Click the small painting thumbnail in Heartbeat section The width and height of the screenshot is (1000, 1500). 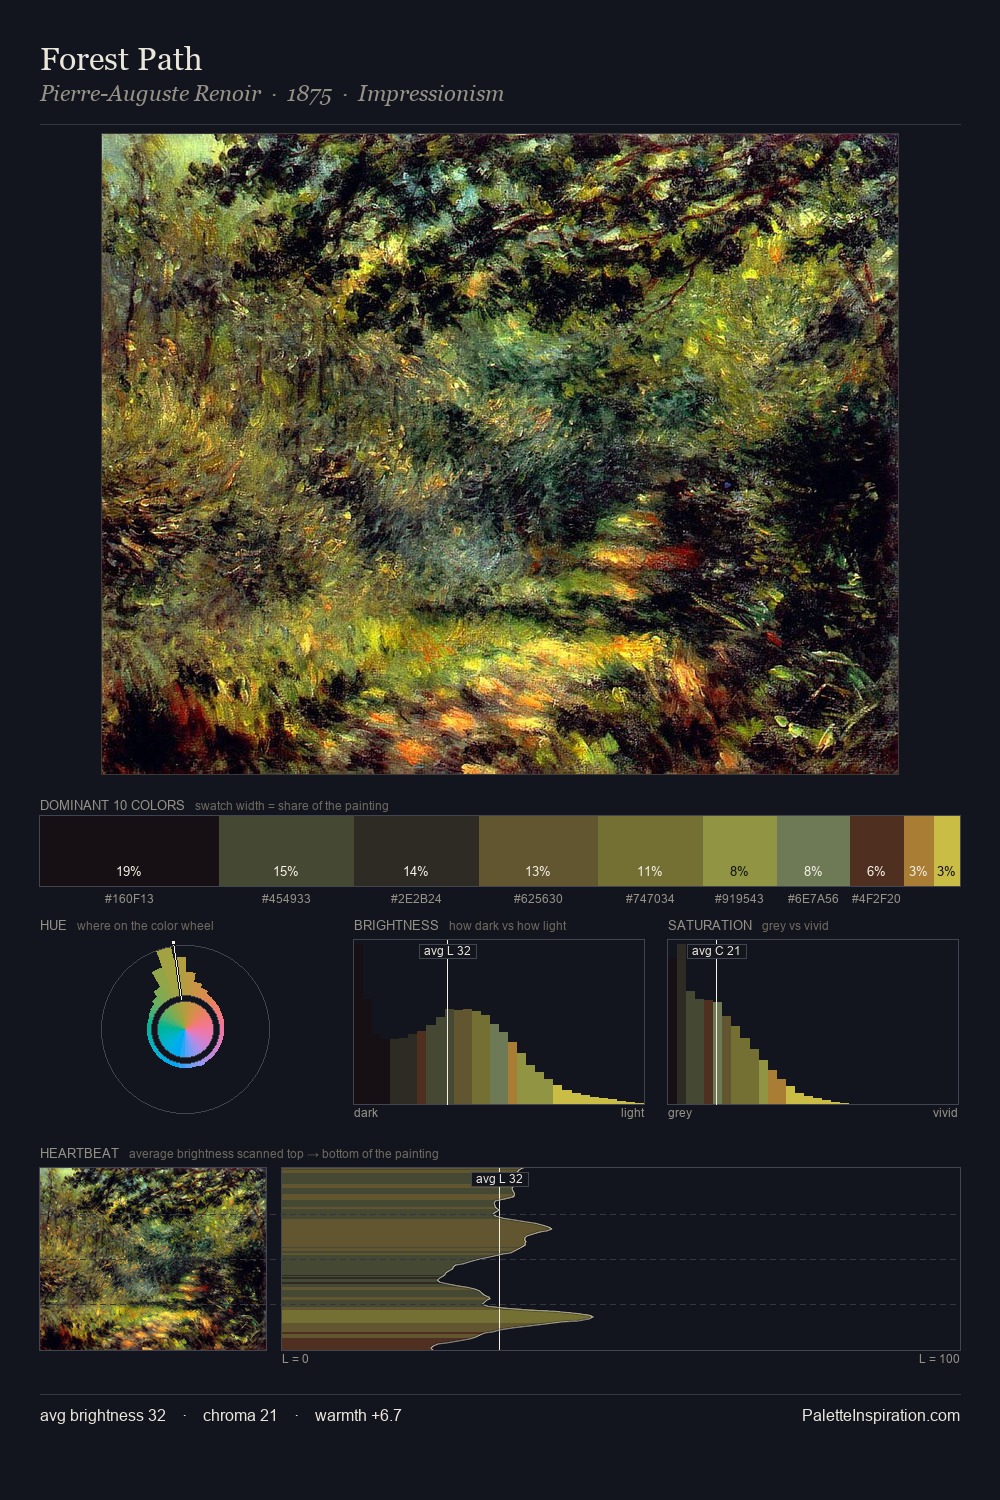(x=153, y=1259)
